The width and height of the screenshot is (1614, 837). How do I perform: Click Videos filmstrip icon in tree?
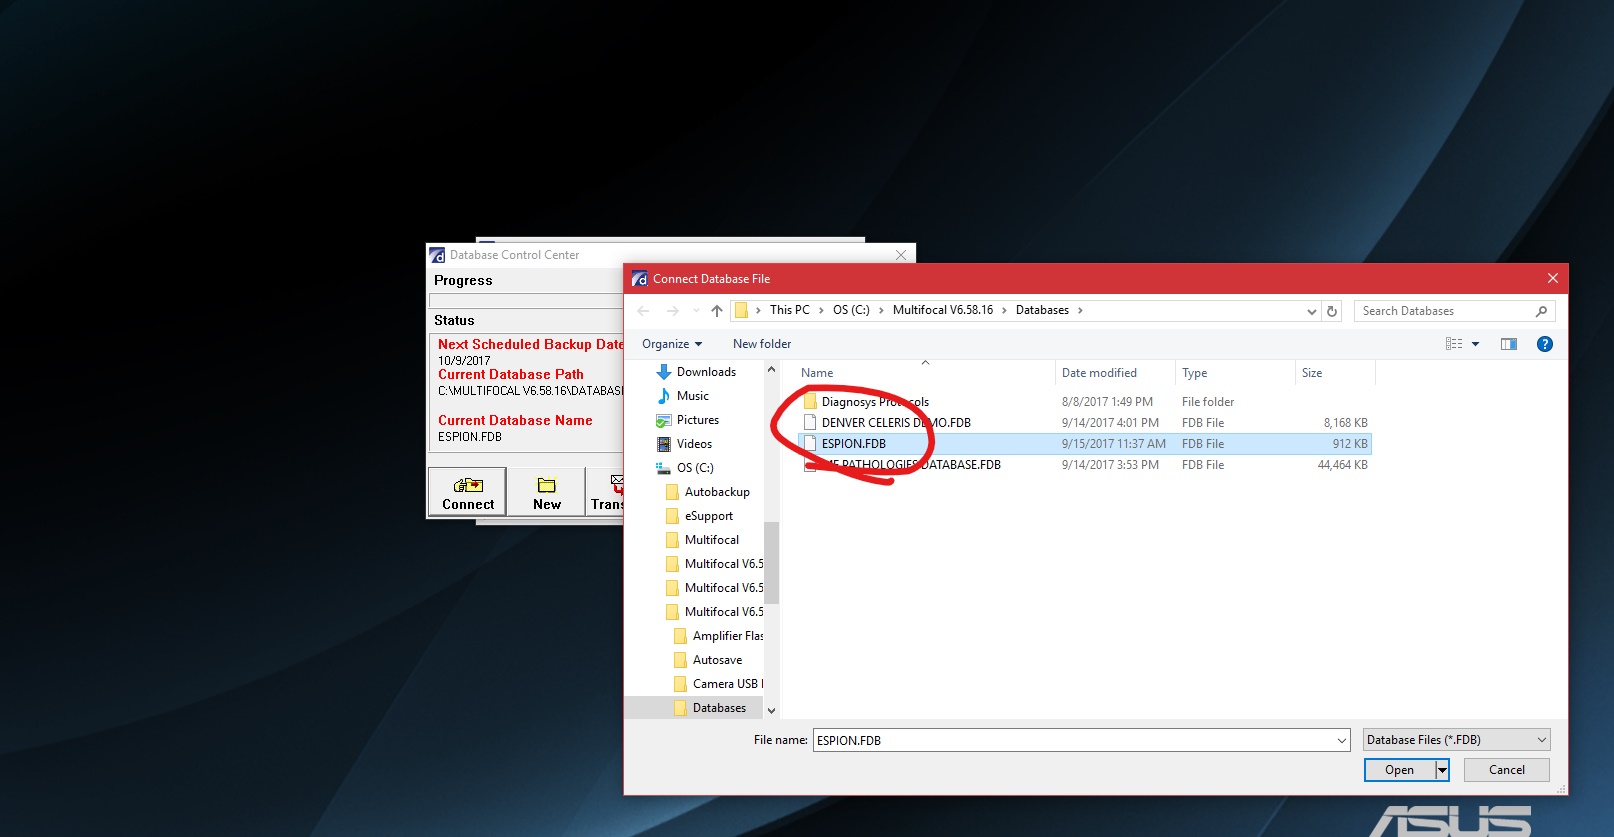(664, 444)
